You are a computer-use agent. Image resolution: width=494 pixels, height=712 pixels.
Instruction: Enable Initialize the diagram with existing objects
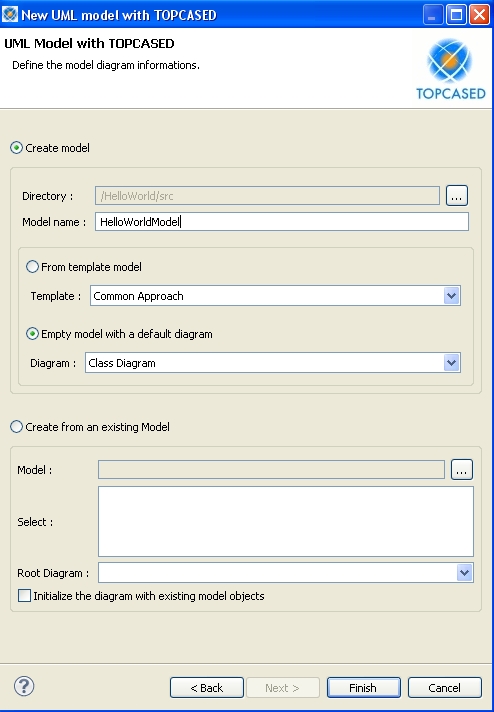point(25,596)
